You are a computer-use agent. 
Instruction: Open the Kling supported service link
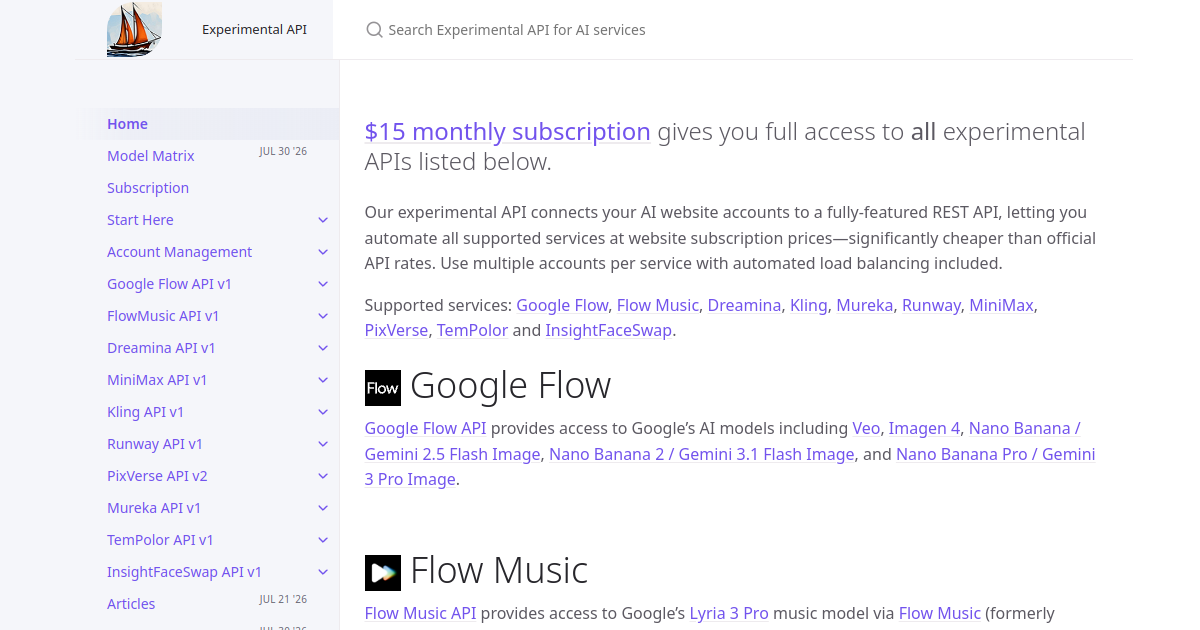809,305
